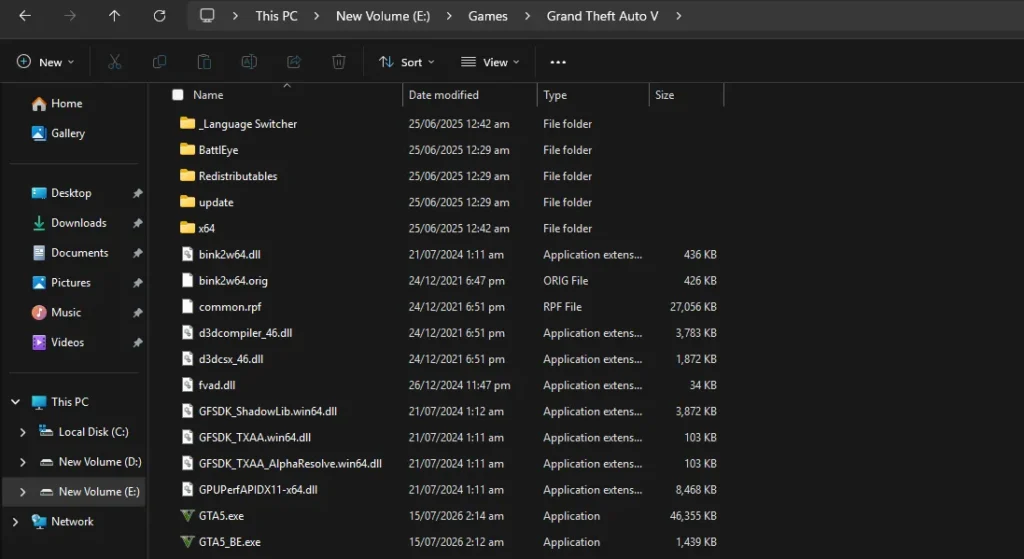Sort by Date modified column header
The height and width of the screenshot is (559, 1024).
pos(443,95)
